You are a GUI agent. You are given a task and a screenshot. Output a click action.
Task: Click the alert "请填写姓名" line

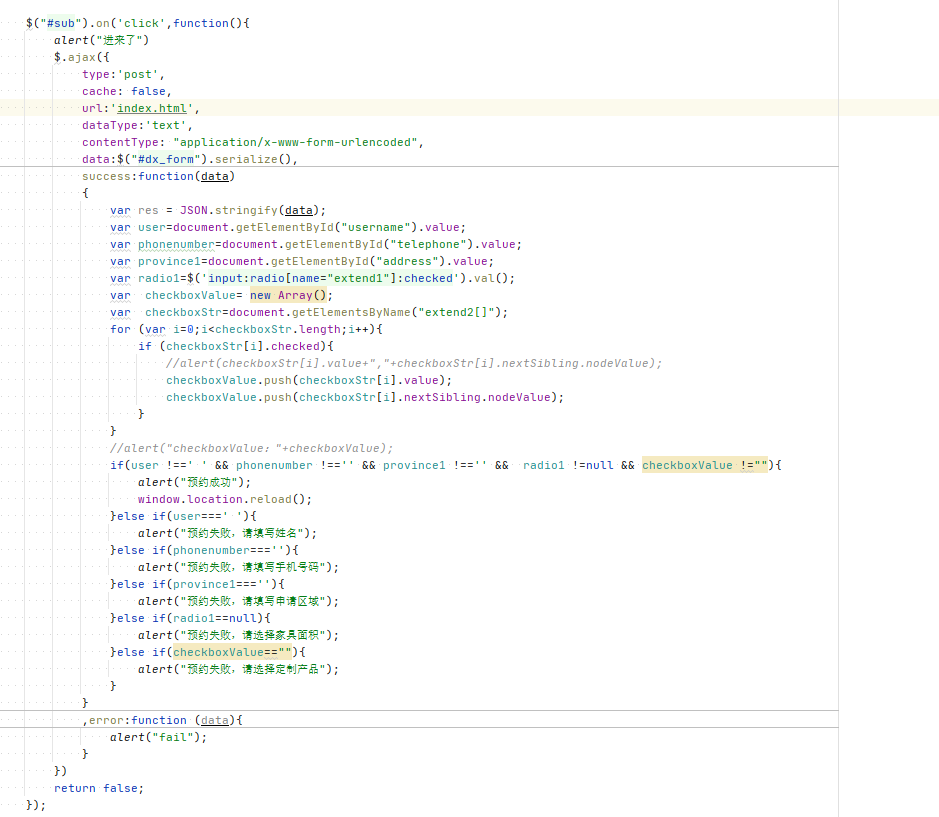[228, 534]
